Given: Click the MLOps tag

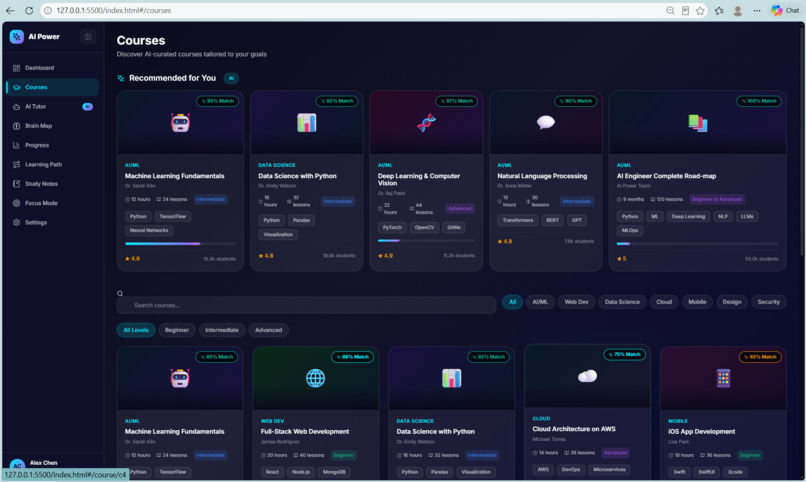Looking at the screenshot, I should click(630, 230).
